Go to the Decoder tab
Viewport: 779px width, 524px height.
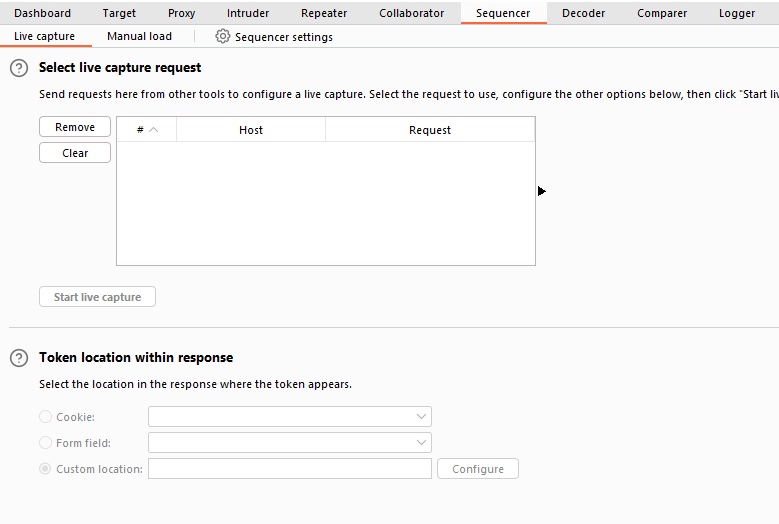[583, 13]
